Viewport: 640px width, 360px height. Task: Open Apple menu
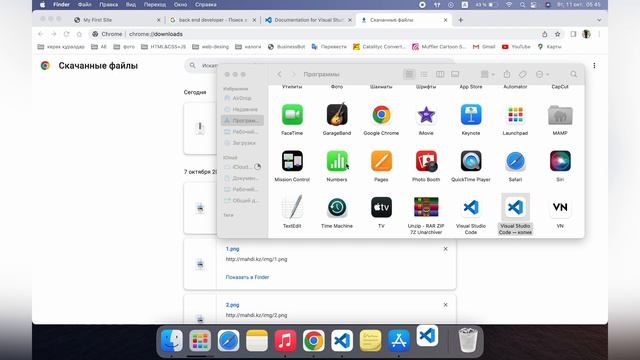tap(42, 5)
